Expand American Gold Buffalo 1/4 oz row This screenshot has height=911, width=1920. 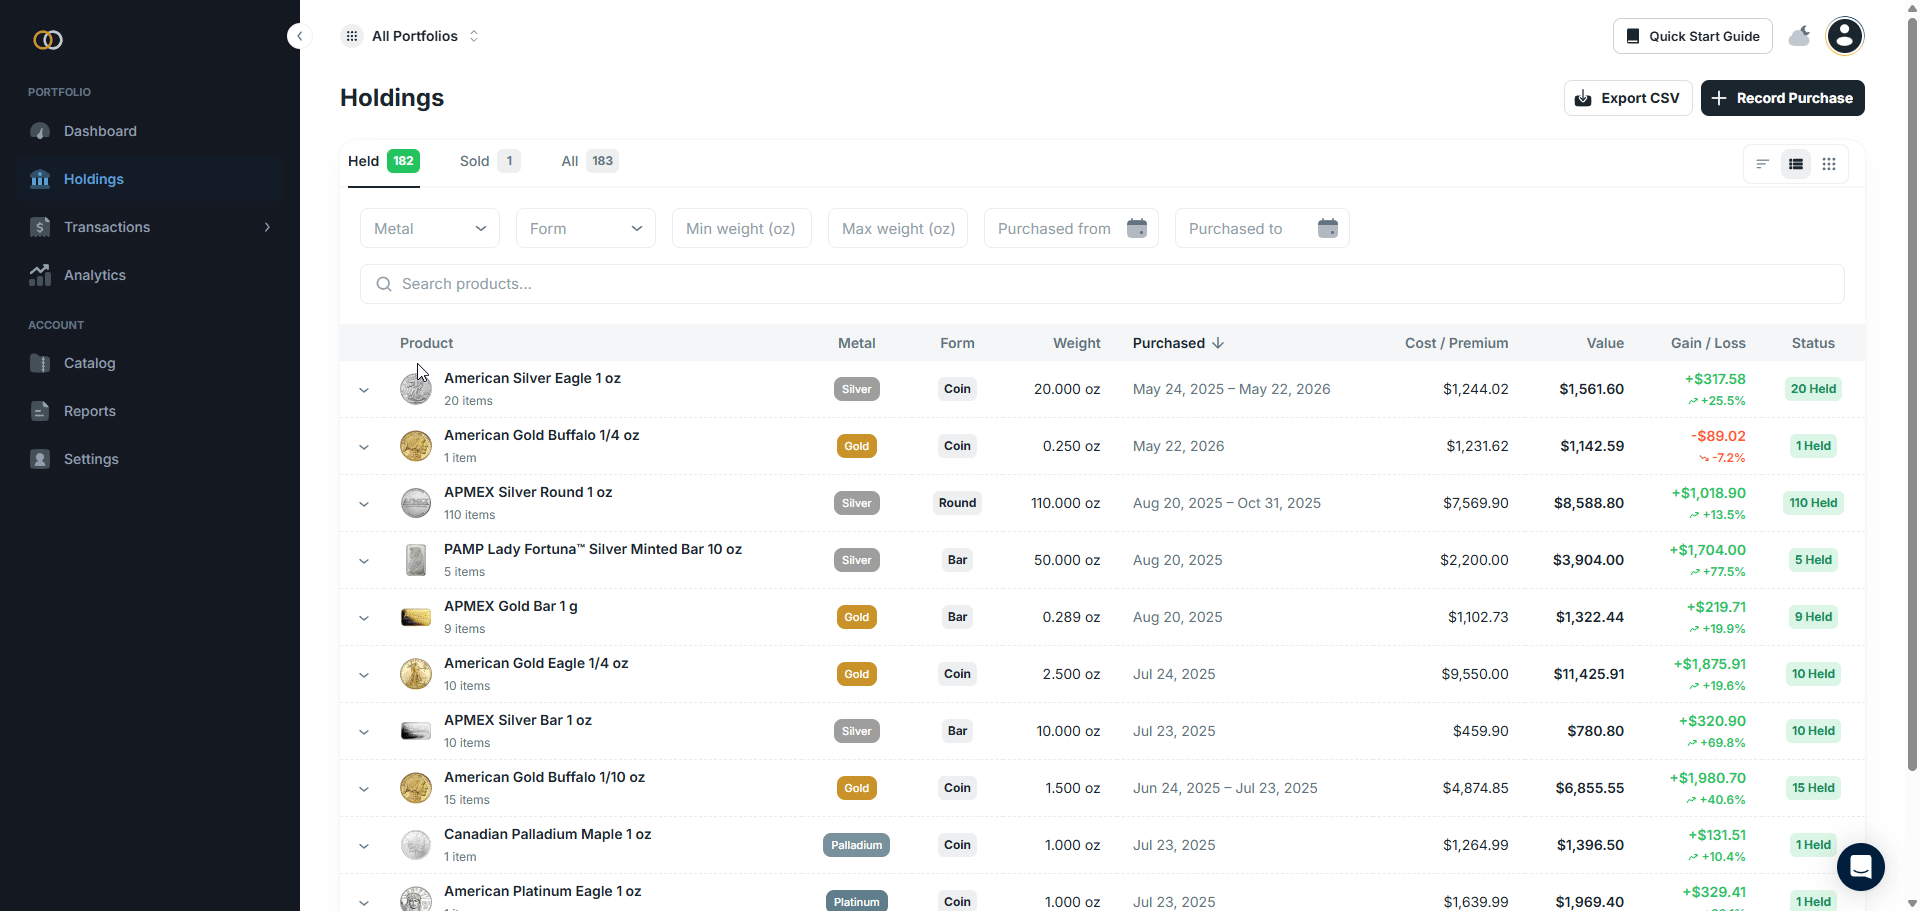[x=364, y=447]
